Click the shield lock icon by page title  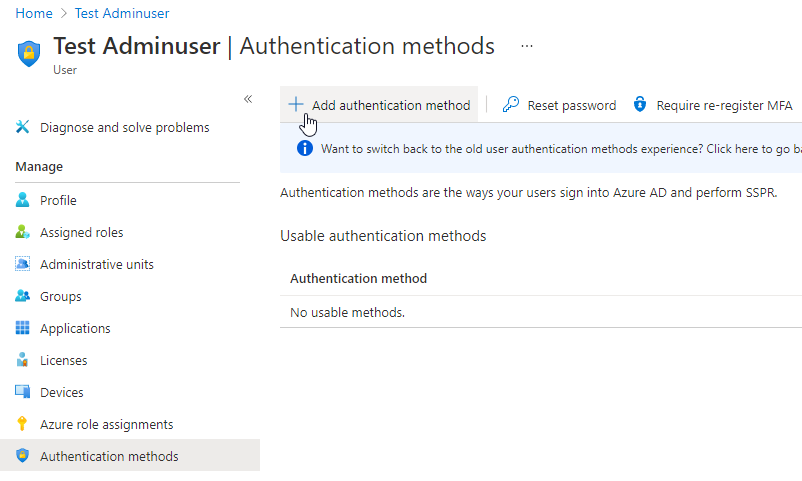click(29, 53)
